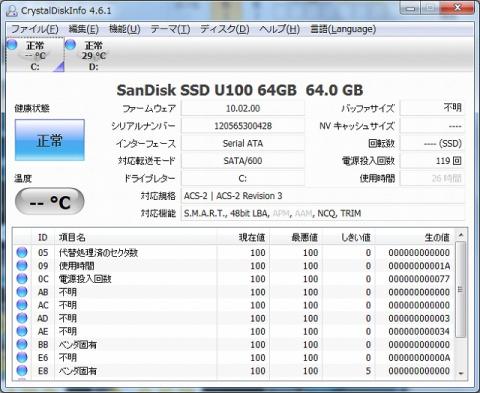Click the 現在値 column header
Screen dimensions: 480x393
243,237
